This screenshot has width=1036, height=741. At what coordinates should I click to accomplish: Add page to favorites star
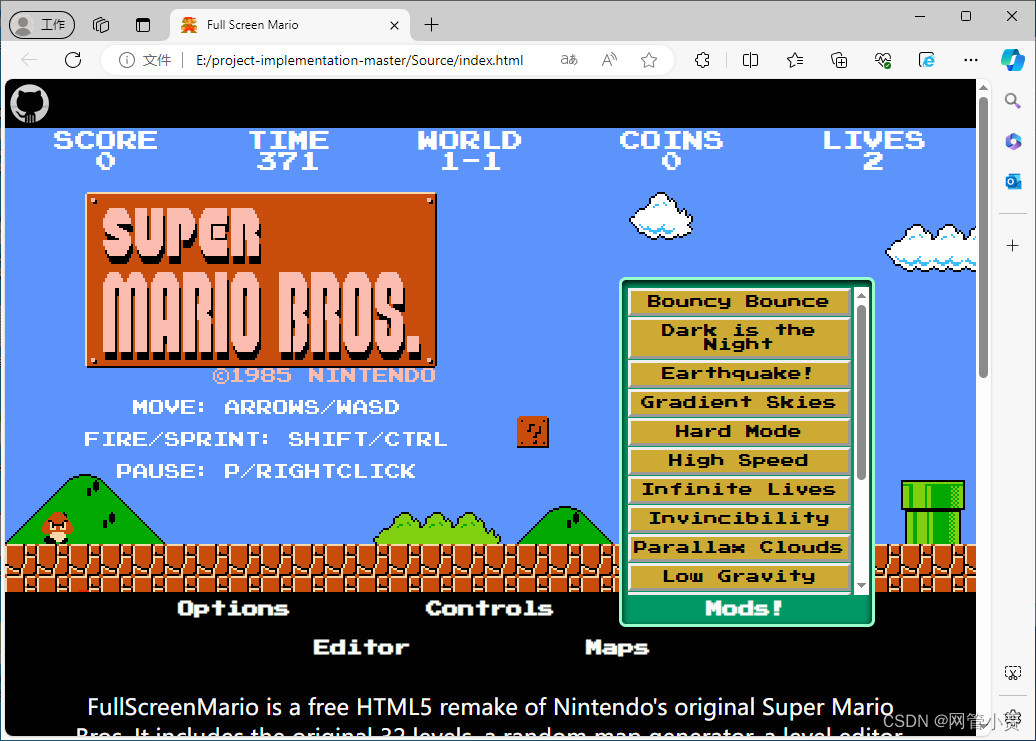coord(649,60)
